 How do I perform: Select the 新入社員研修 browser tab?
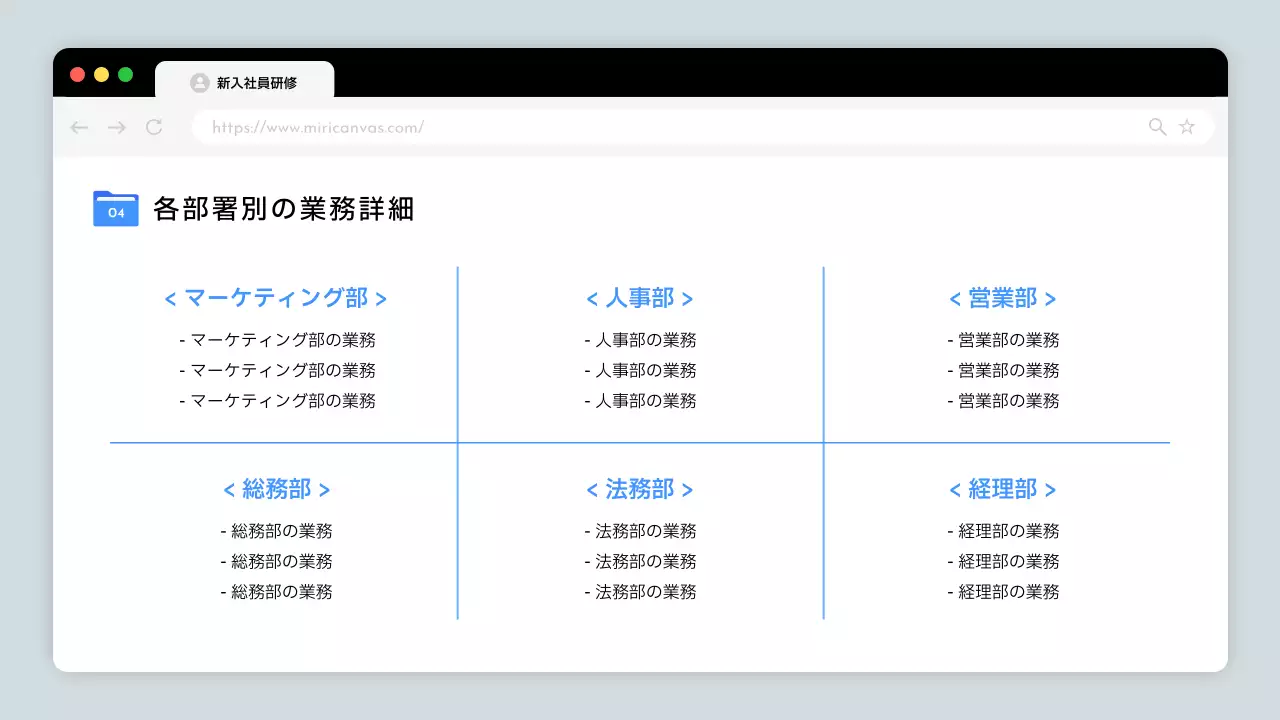[x=253, y=83]
